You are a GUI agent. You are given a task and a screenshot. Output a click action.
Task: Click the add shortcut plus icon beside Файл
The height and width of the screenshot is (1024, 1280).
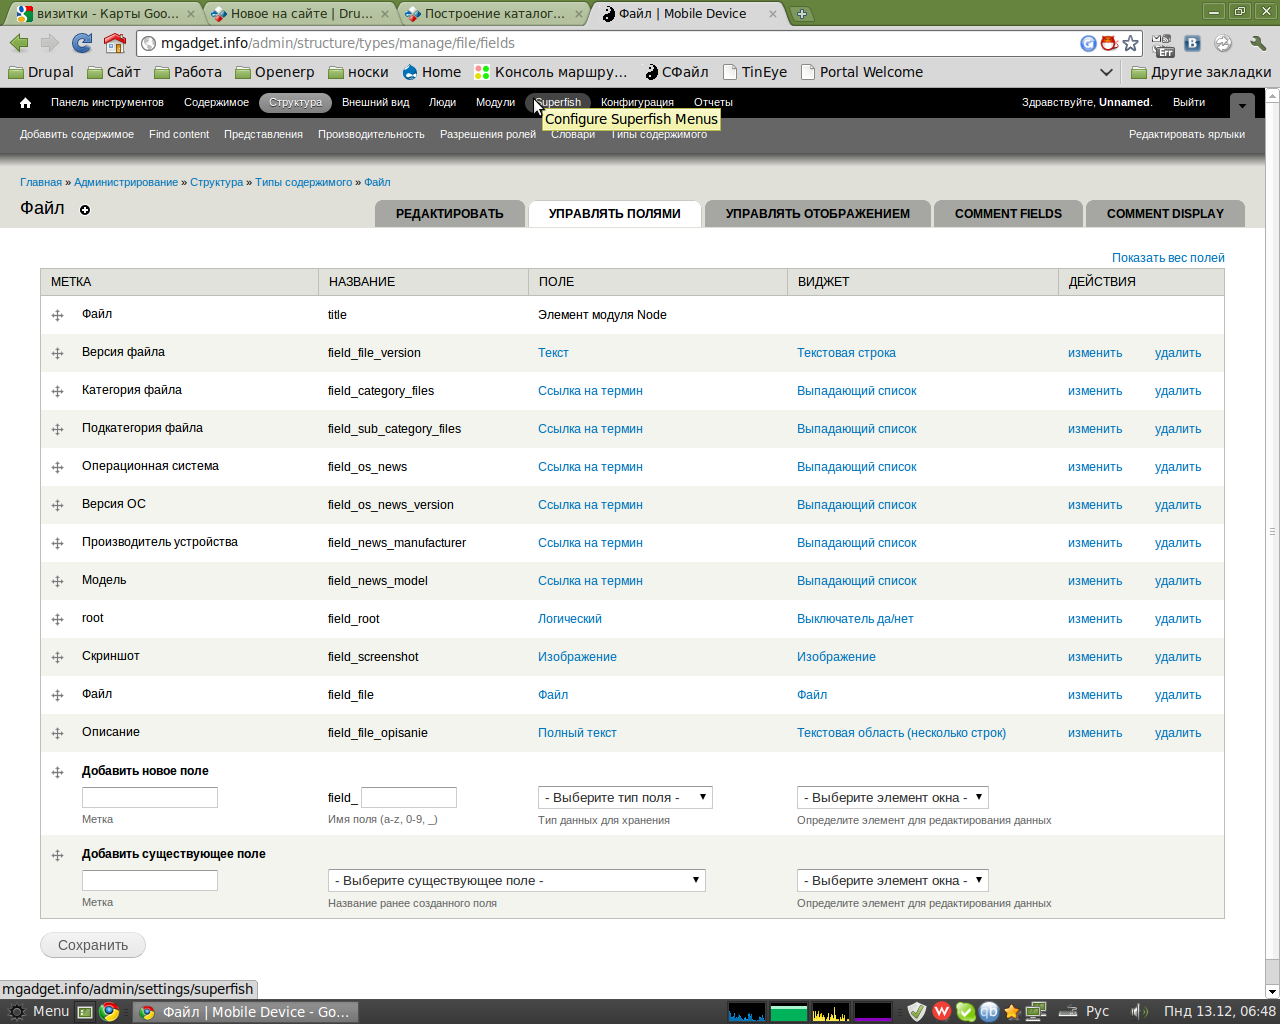[85, 210]
